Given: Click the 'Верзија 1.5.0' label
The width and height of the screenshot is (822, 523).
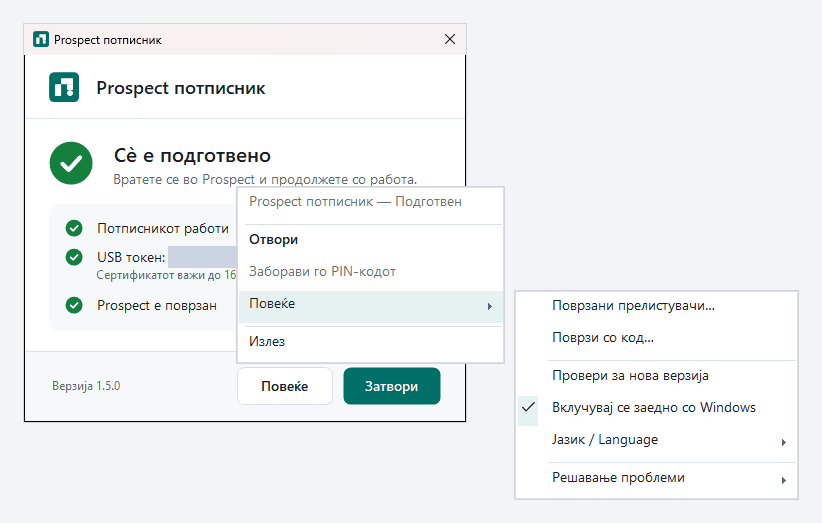Looking at the screenshot, I should pos(86,386).
